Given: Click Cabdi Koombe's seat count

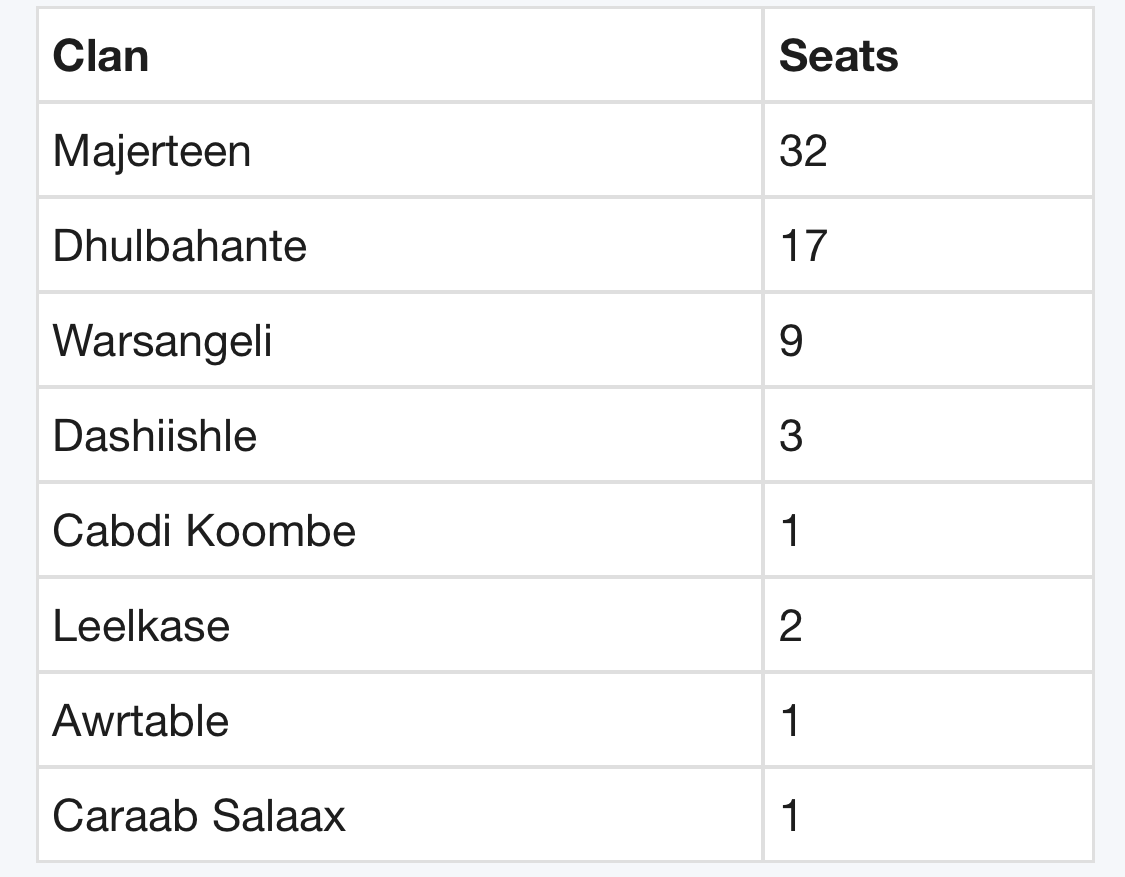Looking at the screenshot, I should pyautogui.click(x=791, y=530).
